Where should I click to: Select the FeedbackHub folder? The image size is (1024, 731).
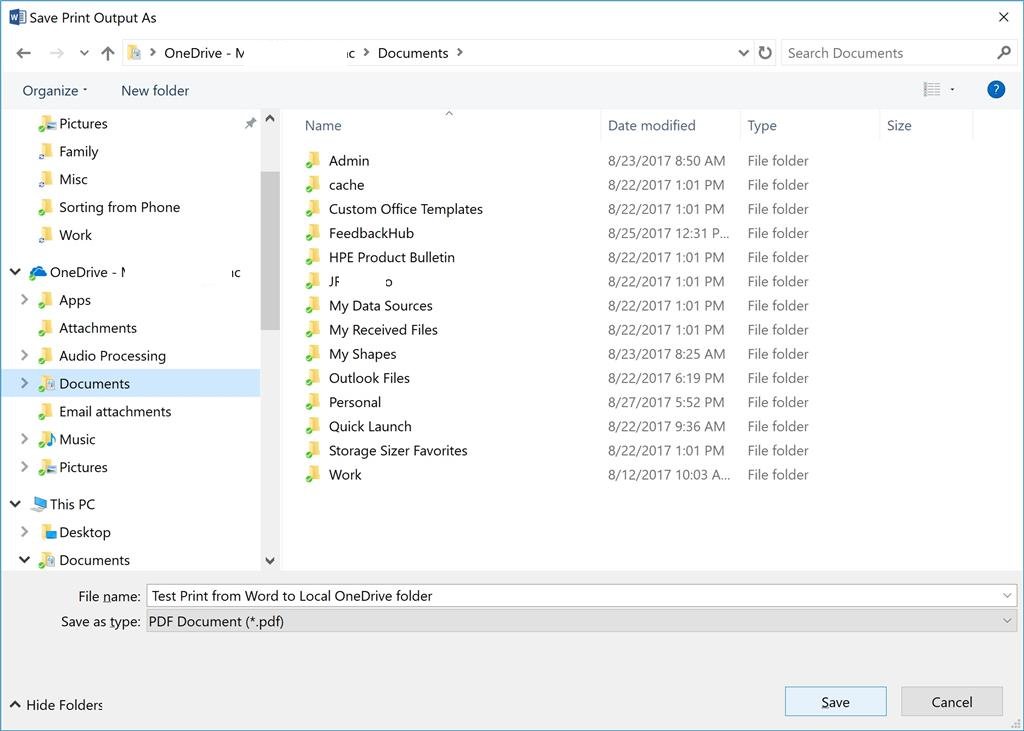(x=371, y=233)
